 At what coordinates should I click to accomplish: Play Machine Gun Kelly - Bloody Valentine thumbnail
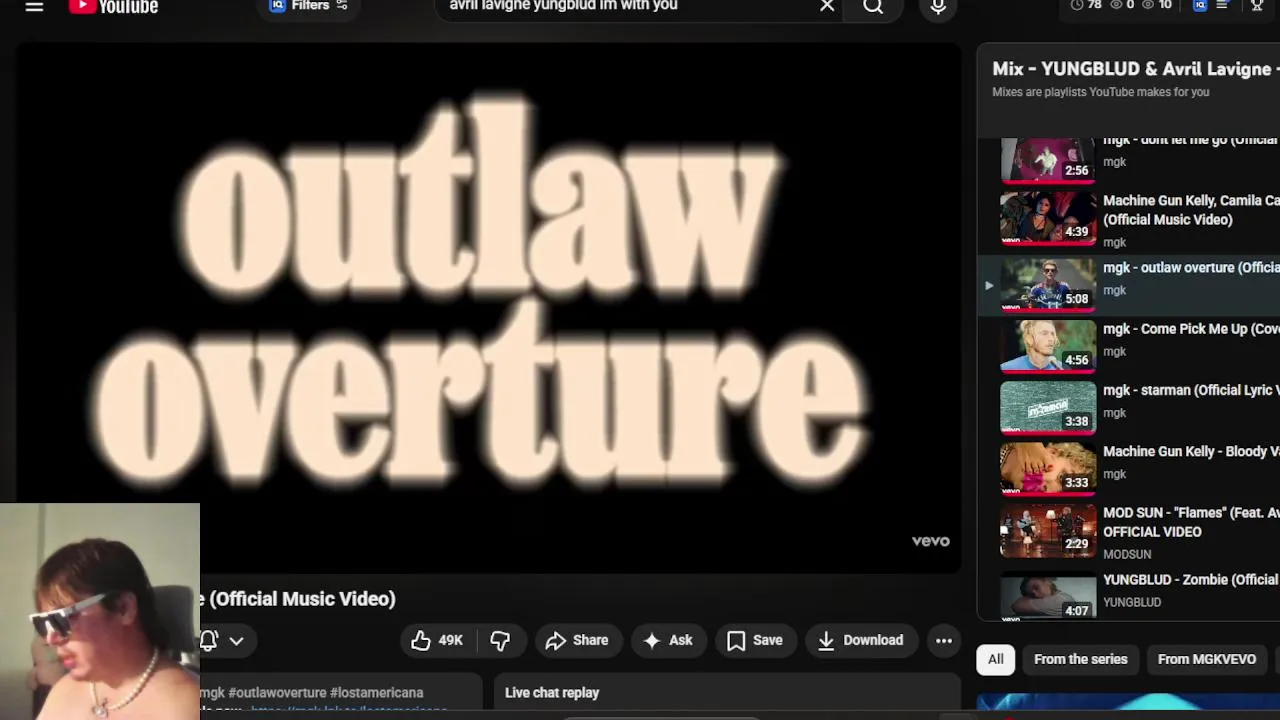(1048, 468)
